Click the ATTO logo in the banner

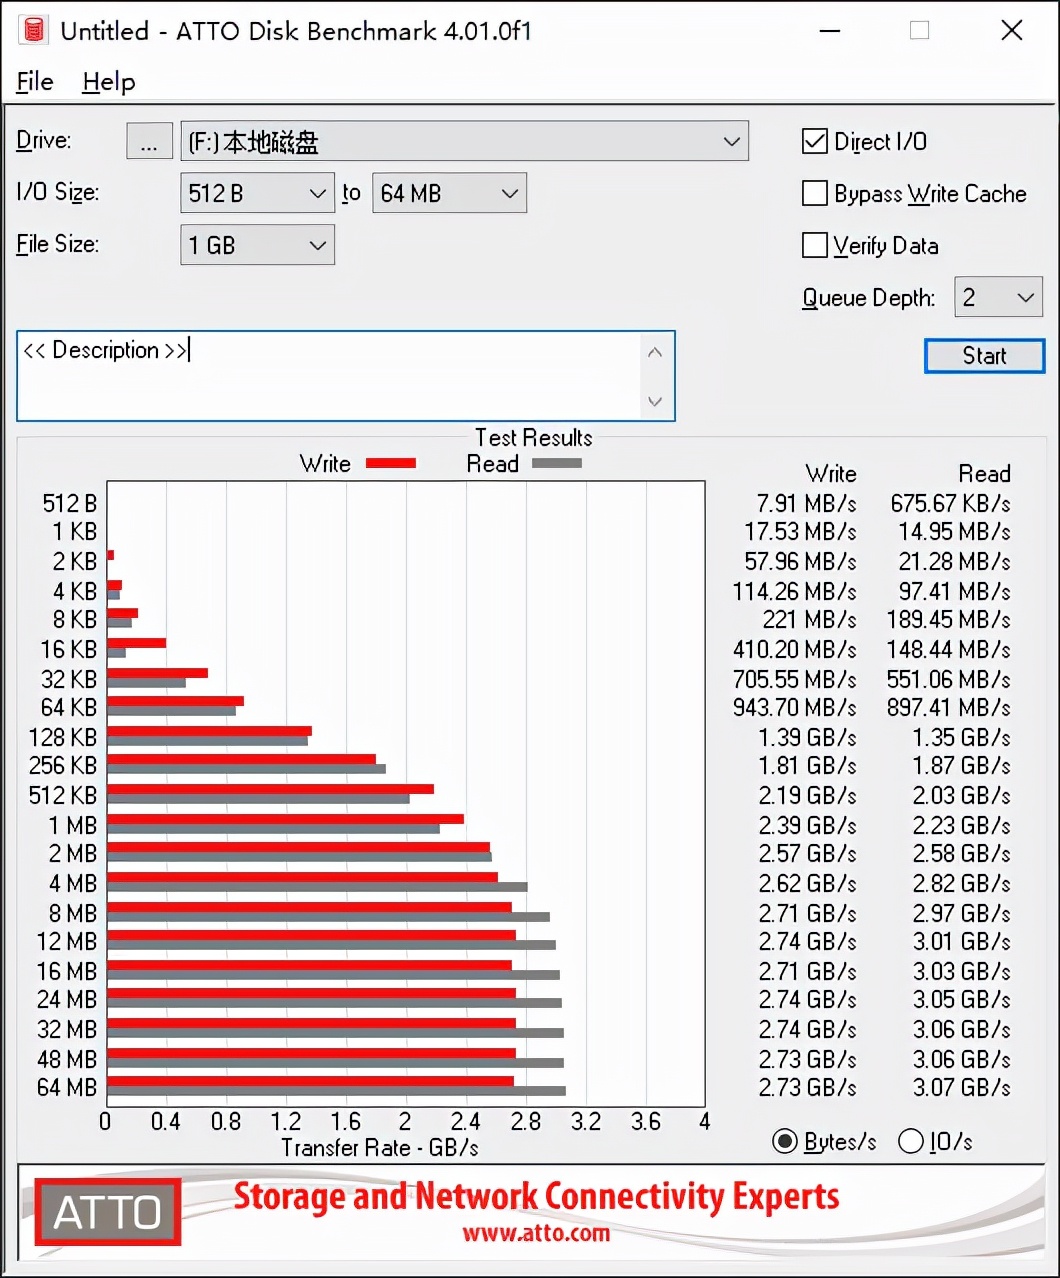coord(108,1212)
